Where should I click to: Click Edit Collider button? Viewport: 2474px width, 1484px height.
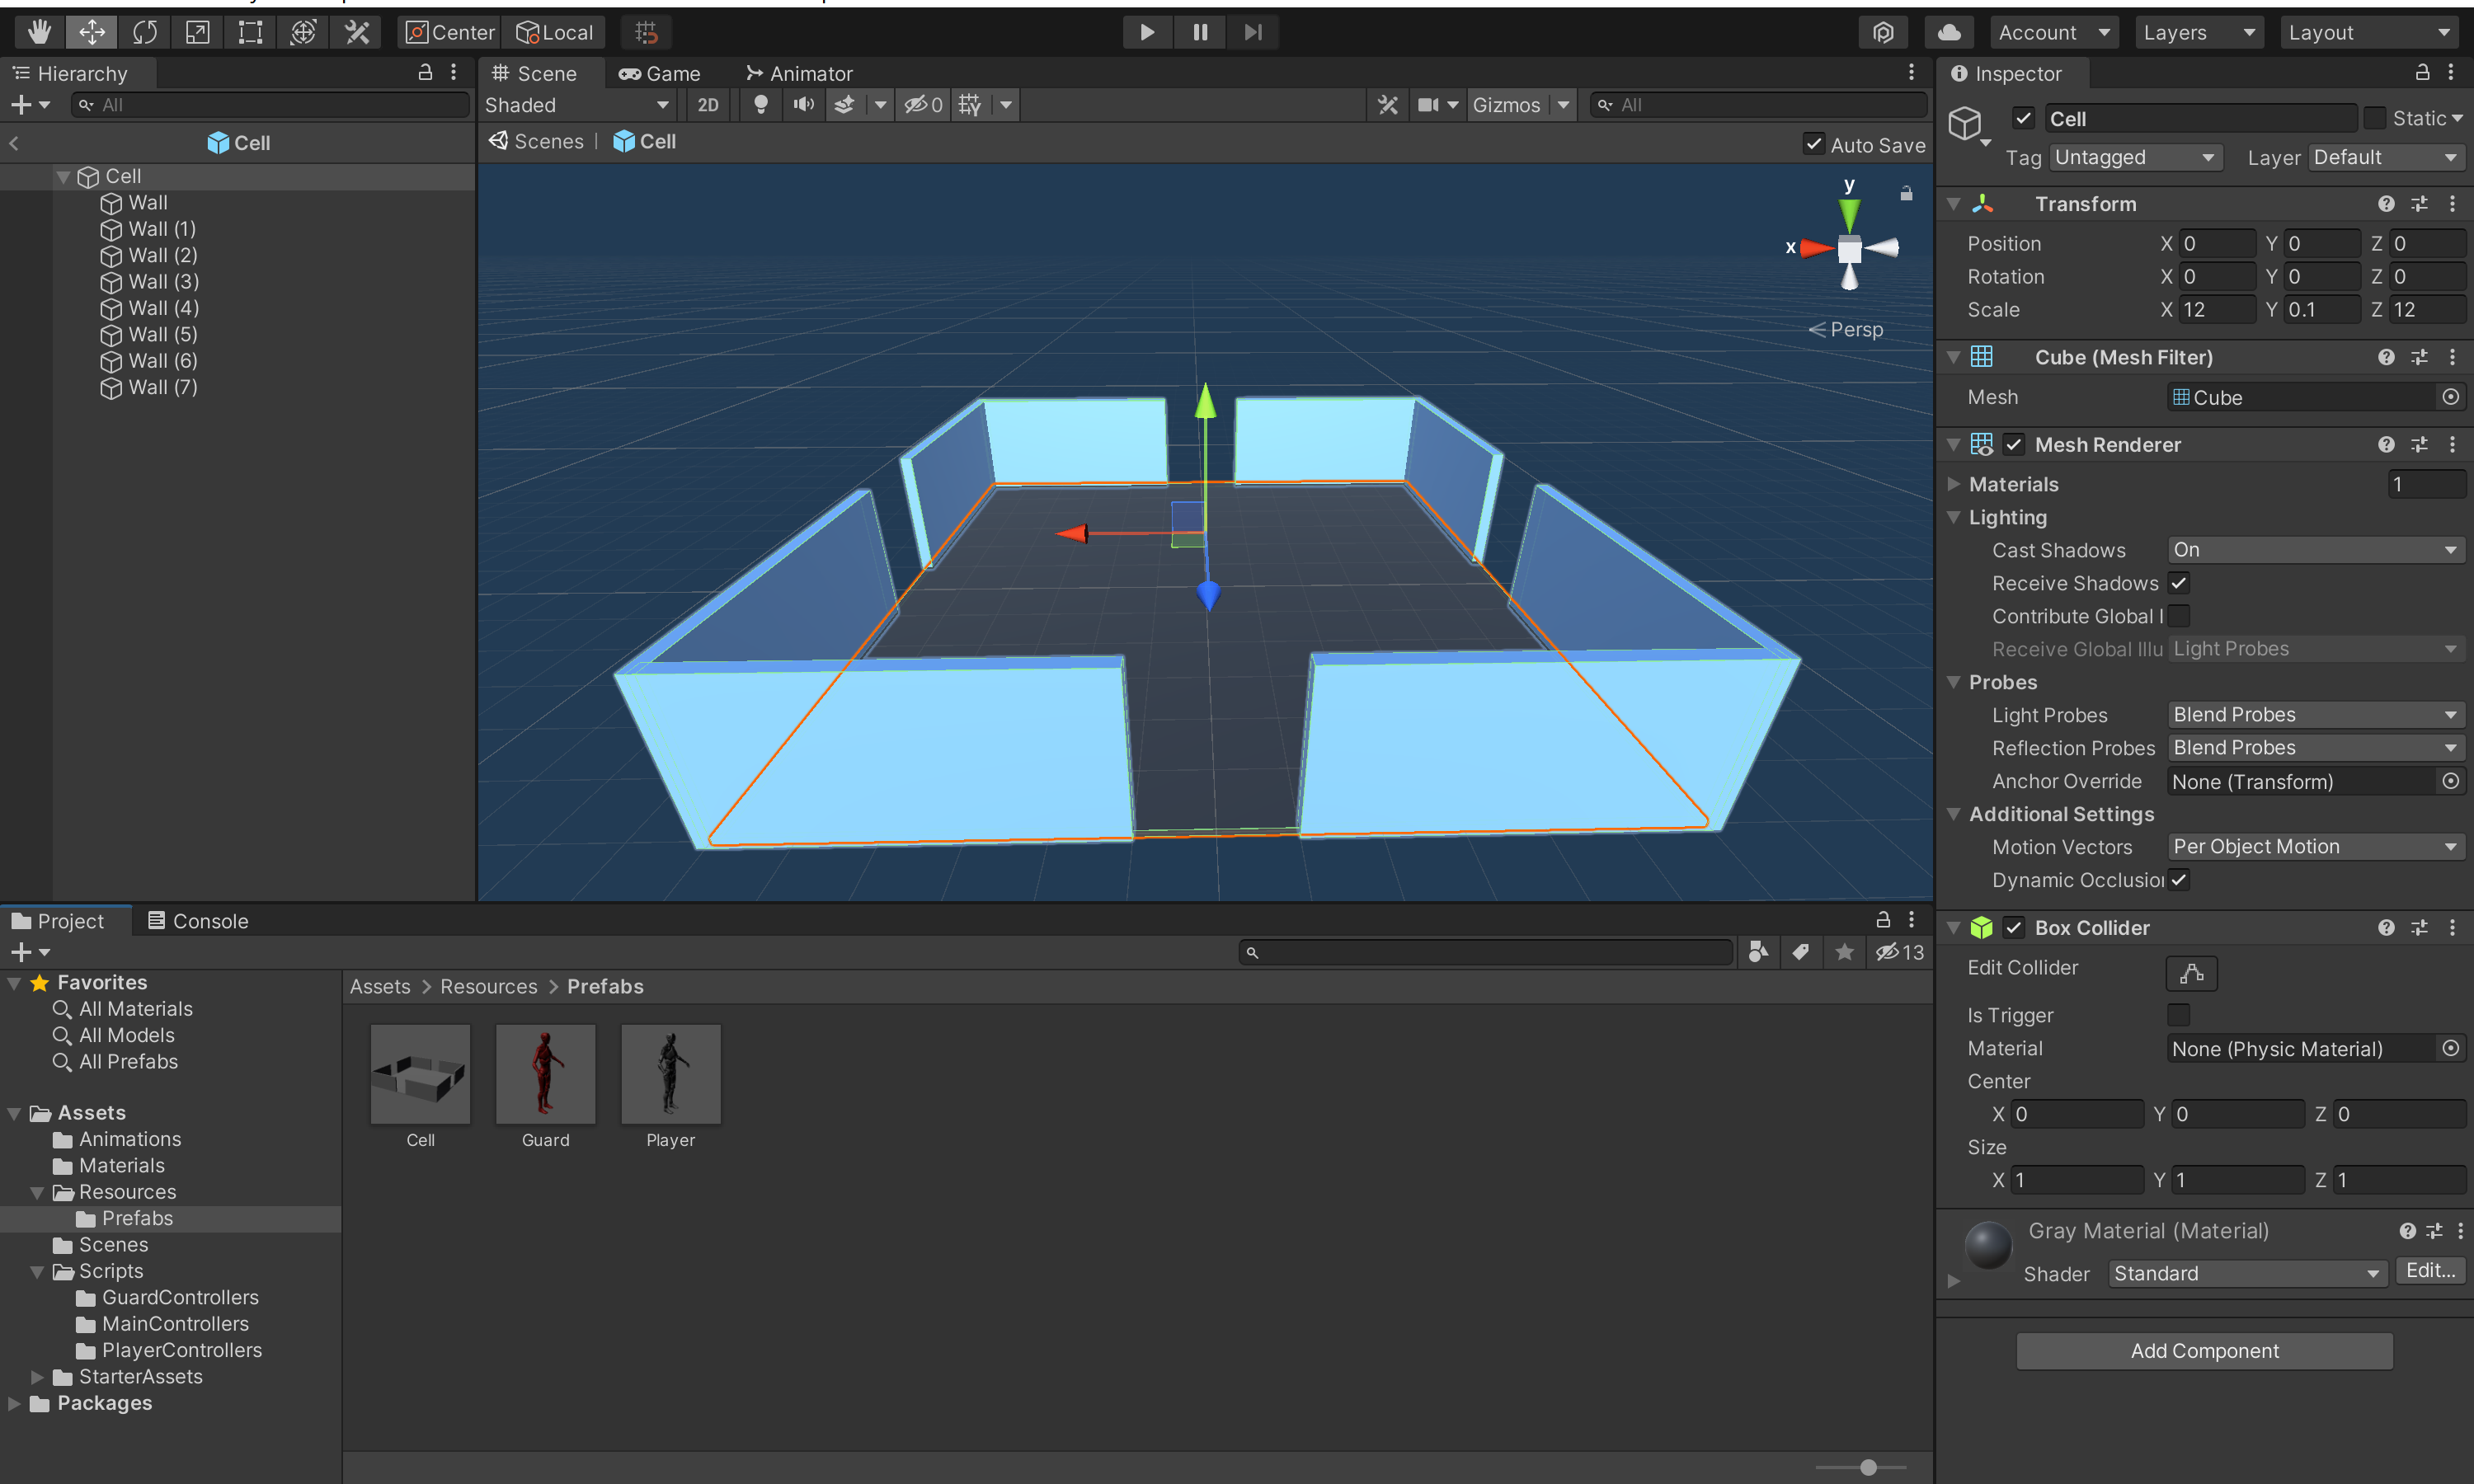point(2191,973)
